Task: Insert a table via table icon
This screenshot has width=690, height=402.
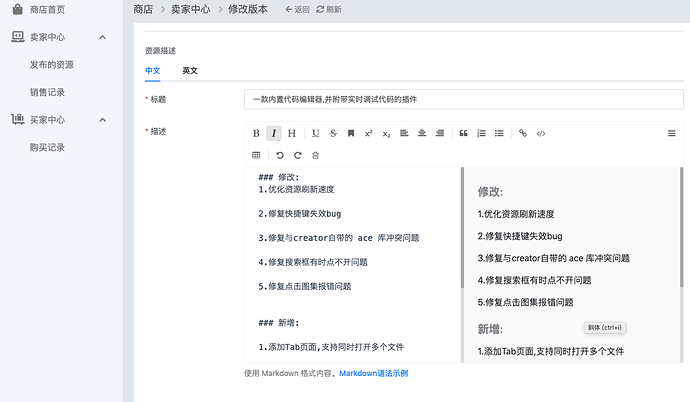Action: 256,155
